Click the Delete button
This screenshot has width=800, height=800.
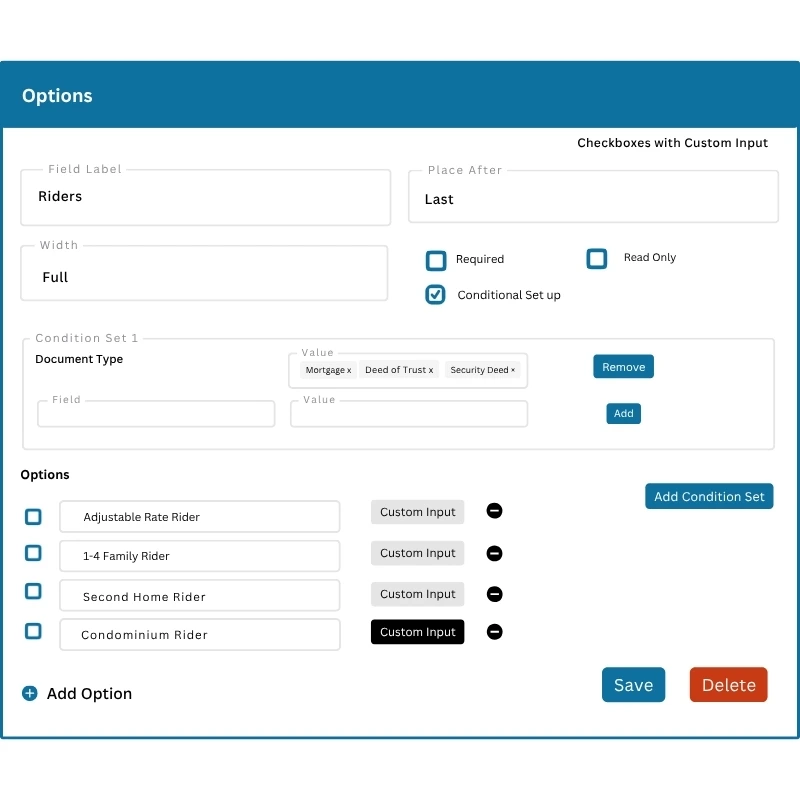click(728, 685)
